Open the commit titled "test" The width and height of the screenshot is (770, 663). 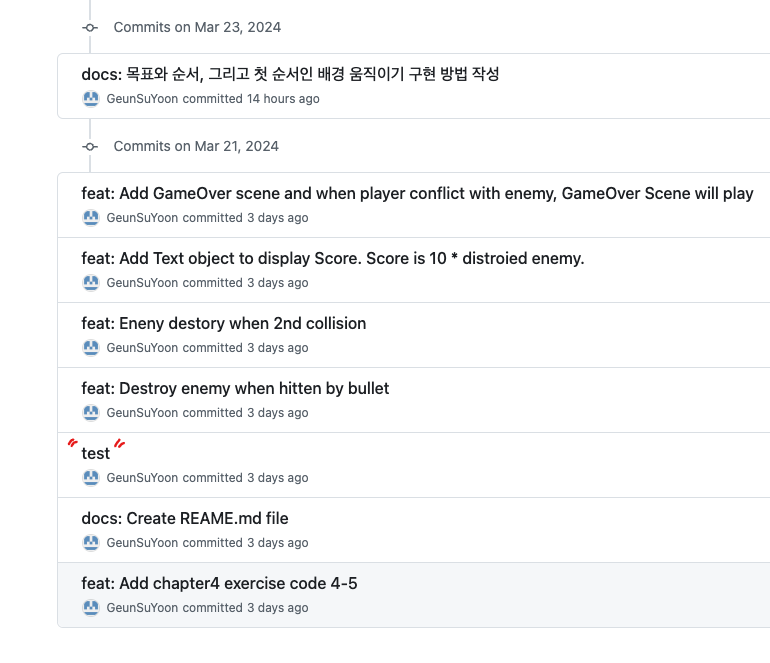96,453
